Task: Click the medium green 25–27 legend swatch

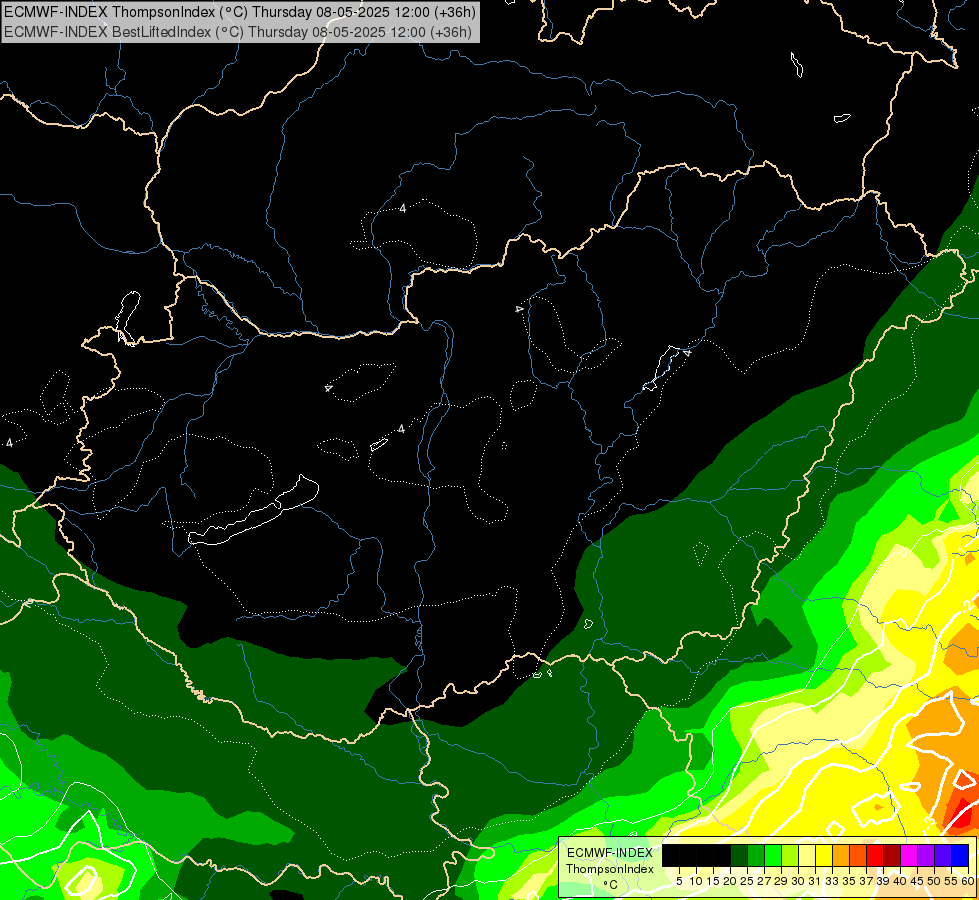Action: pos(755,855)
